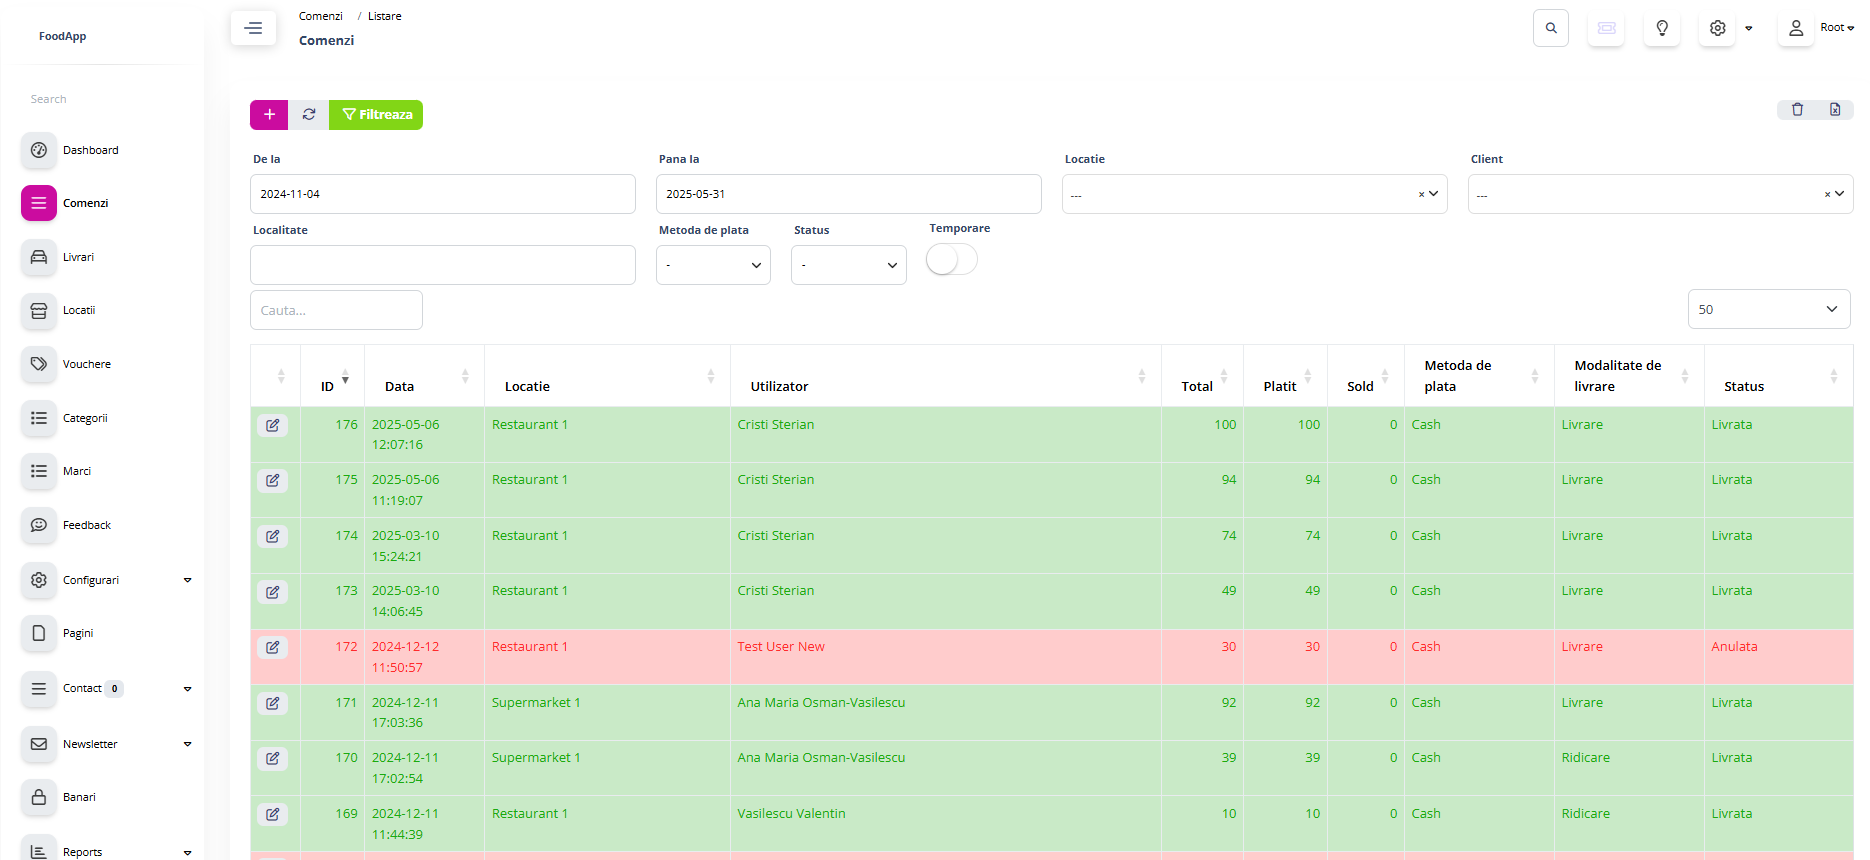Click the trash delete icon
1870x860 pixels.
click(x=1797, y=110)
